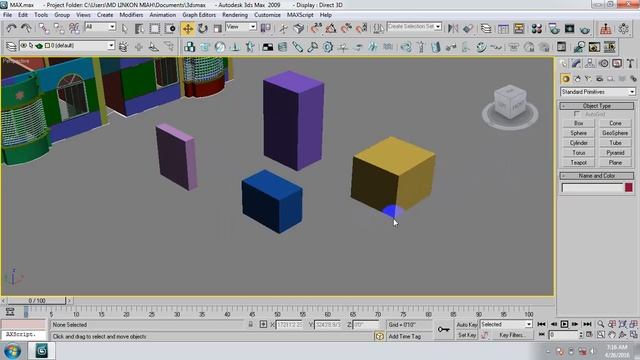Image resolution: width=640 pixels, height=360 pixels.
Task: Click the red object color swatch
Action: 629,187
